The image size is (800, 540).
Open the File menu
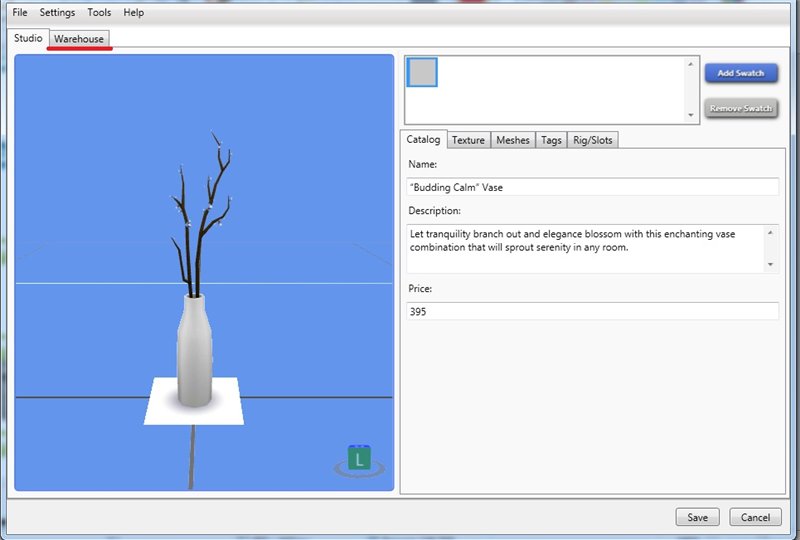pyautogui.click(x=20, y=13)
